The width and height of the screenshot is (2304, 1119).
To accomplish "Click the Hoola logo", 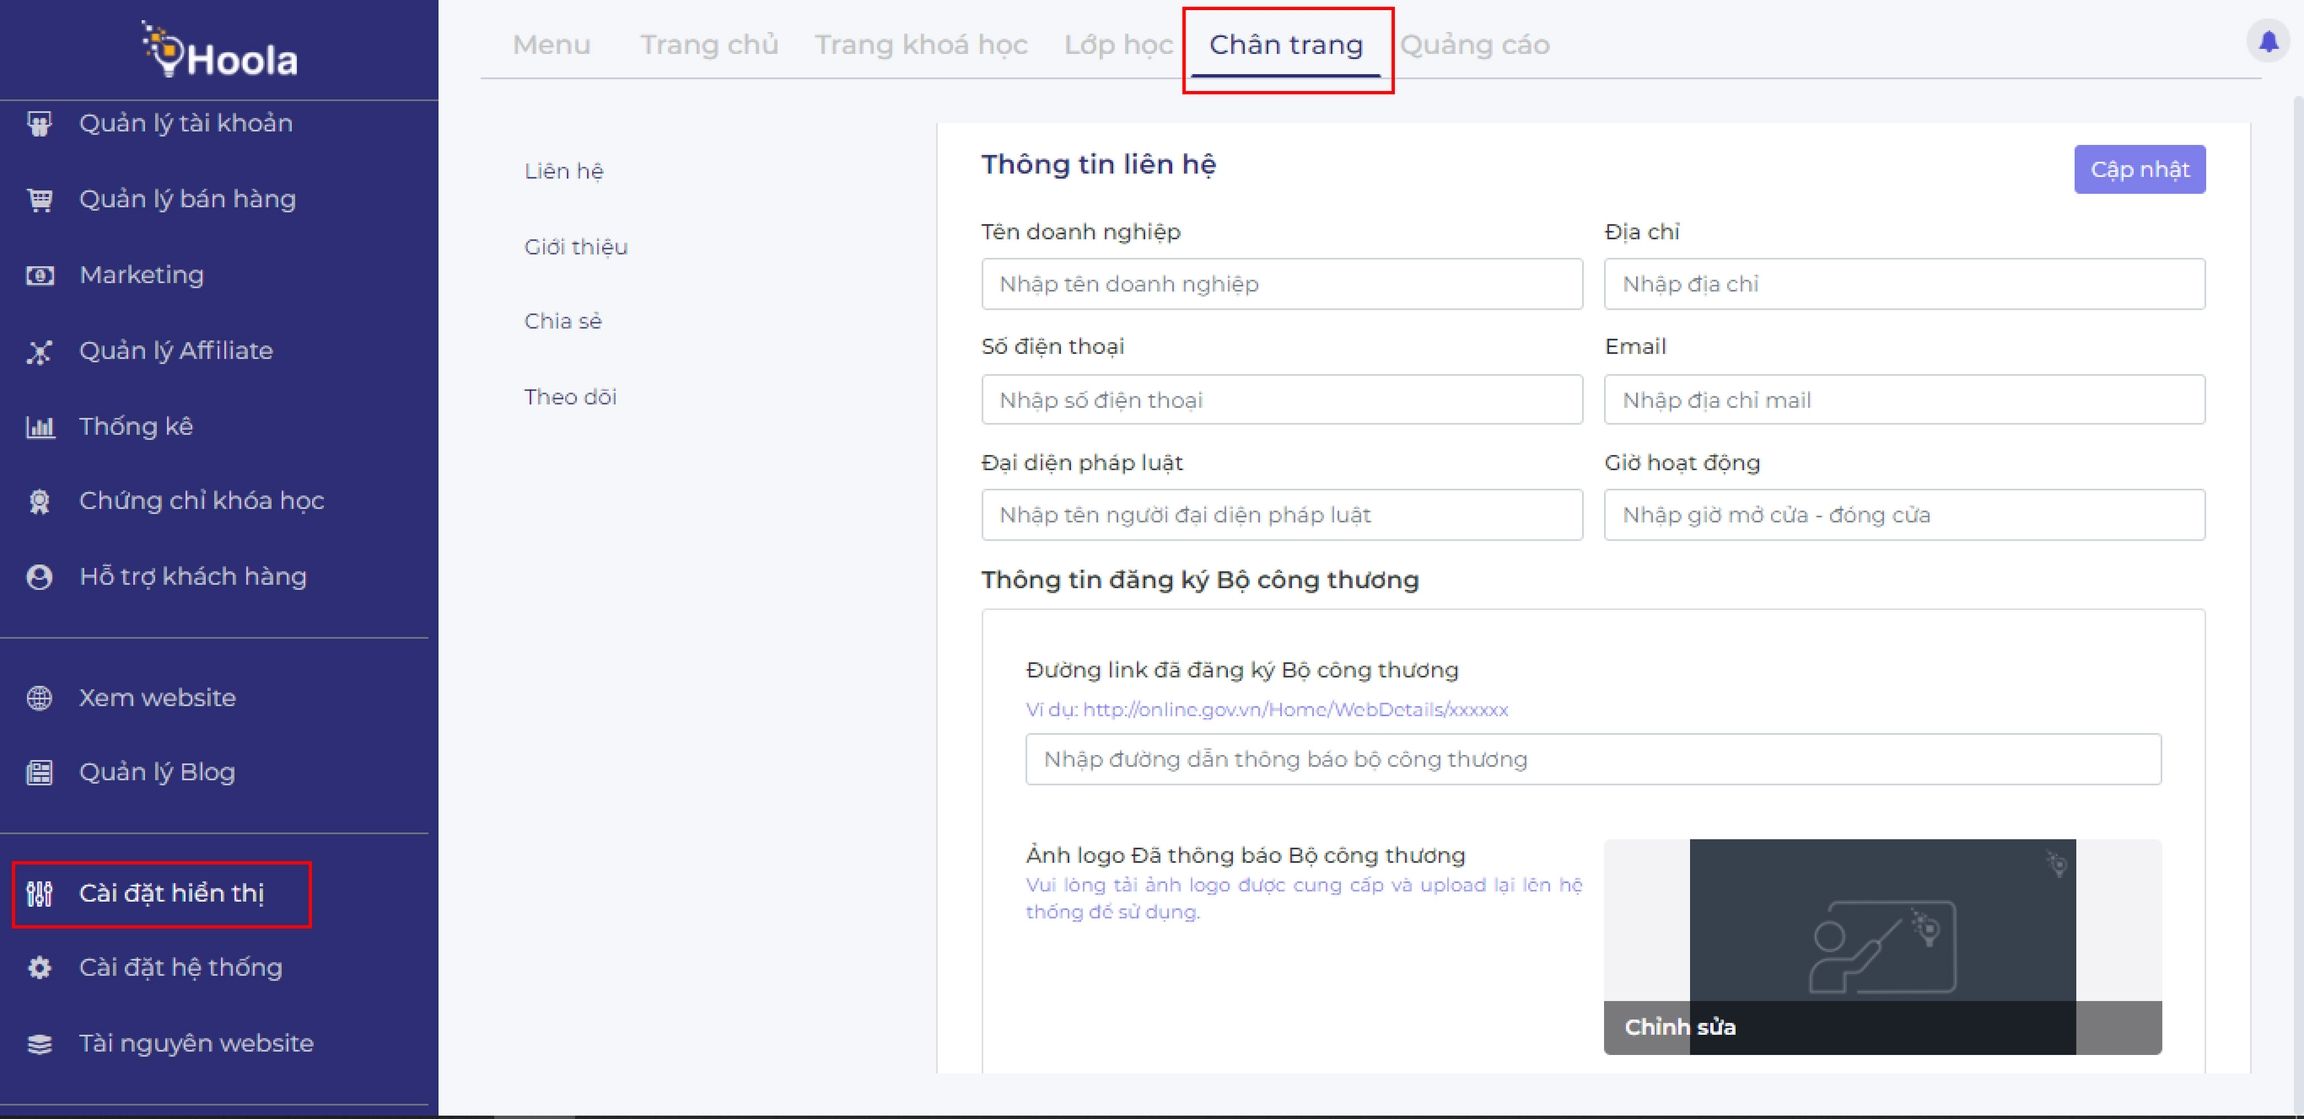I will coord(220,52).
